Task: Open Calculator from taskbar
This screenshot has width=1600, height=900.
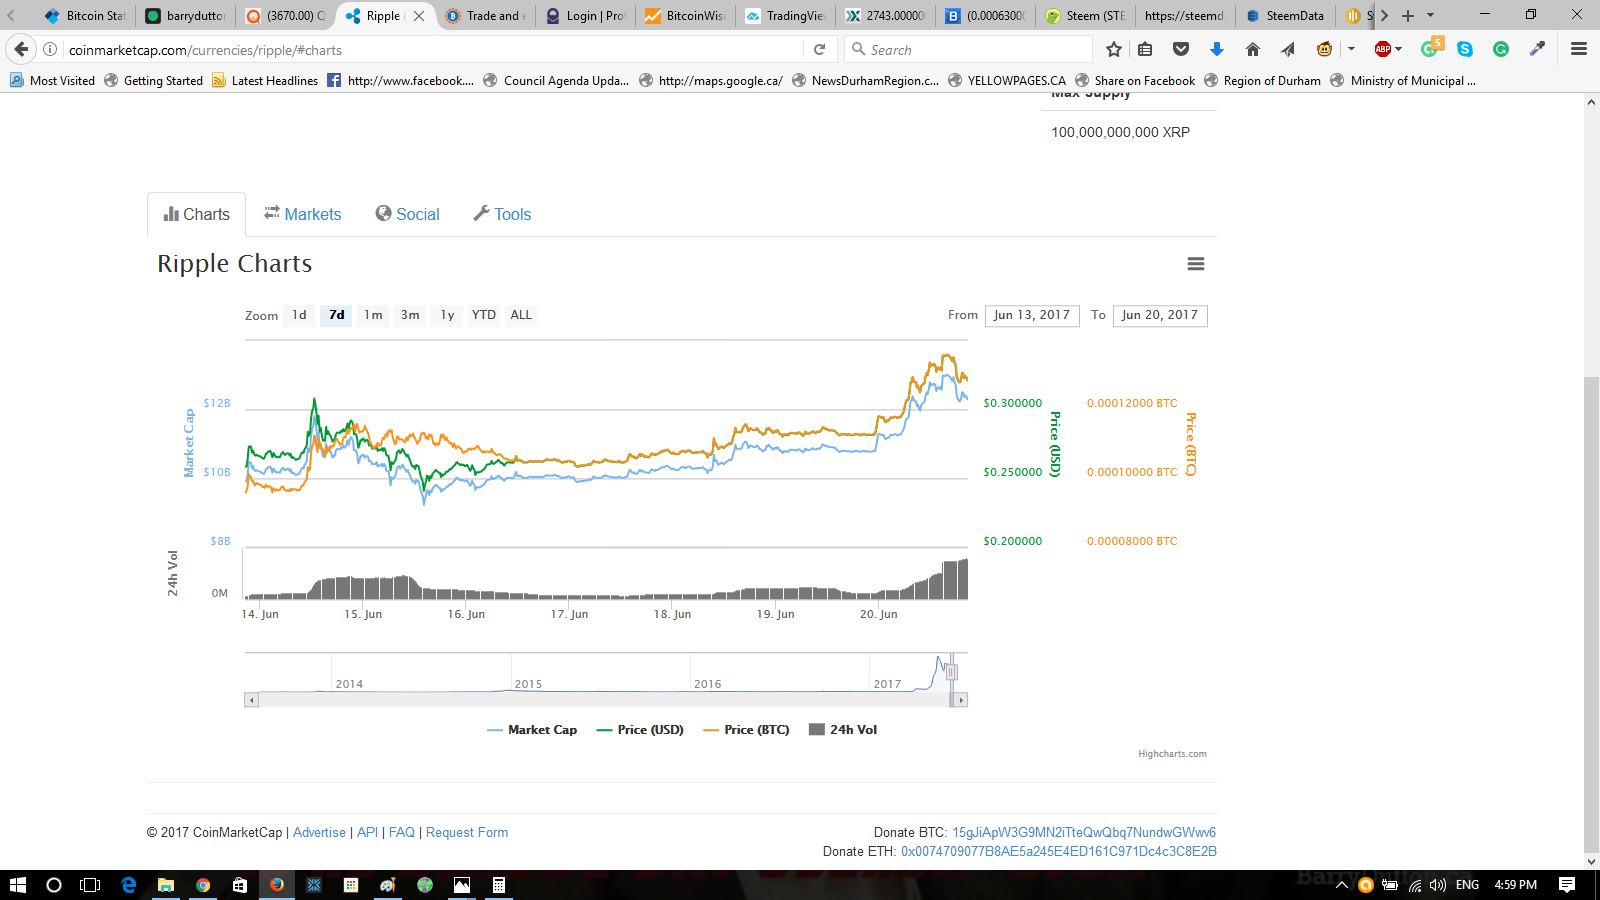Action: (498, 885)
